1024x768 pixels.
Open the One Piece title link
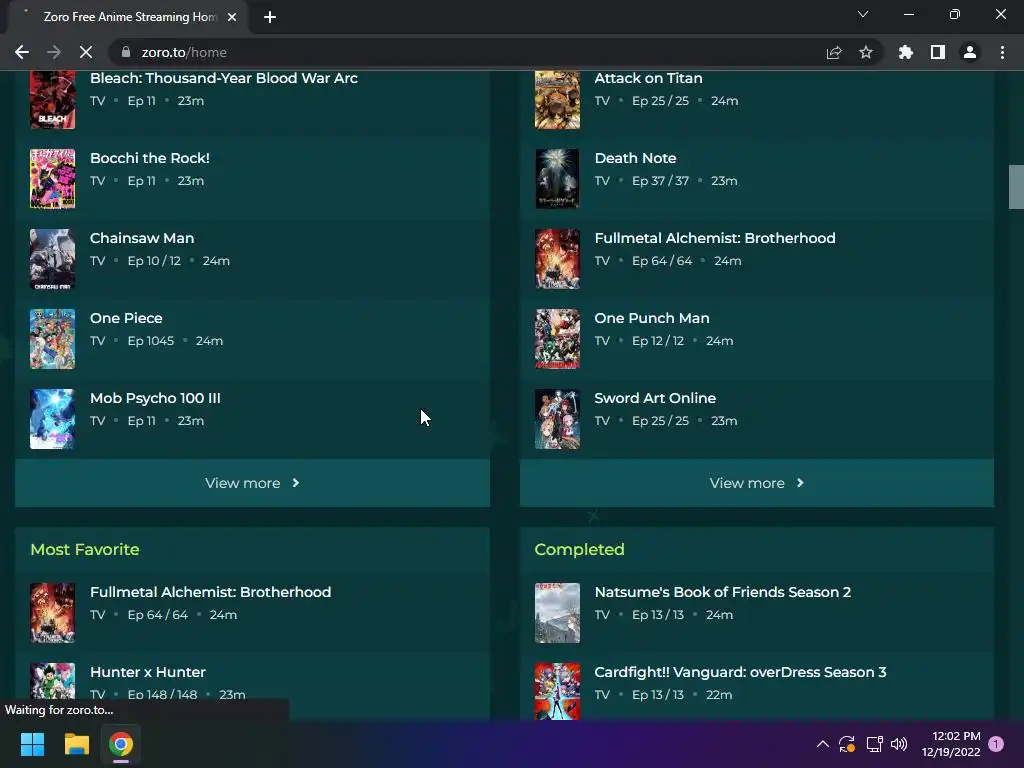(126, 318)
